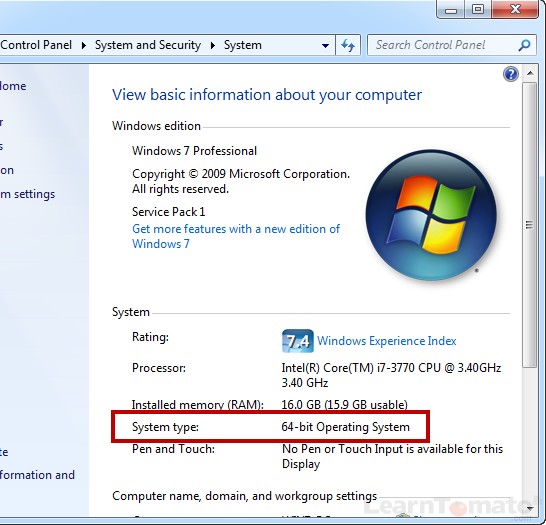Image resolution: width=546 pixels, height=525 pixels.
Task: Click the 'Processor:' label
Action: click(x=159, y=368)
